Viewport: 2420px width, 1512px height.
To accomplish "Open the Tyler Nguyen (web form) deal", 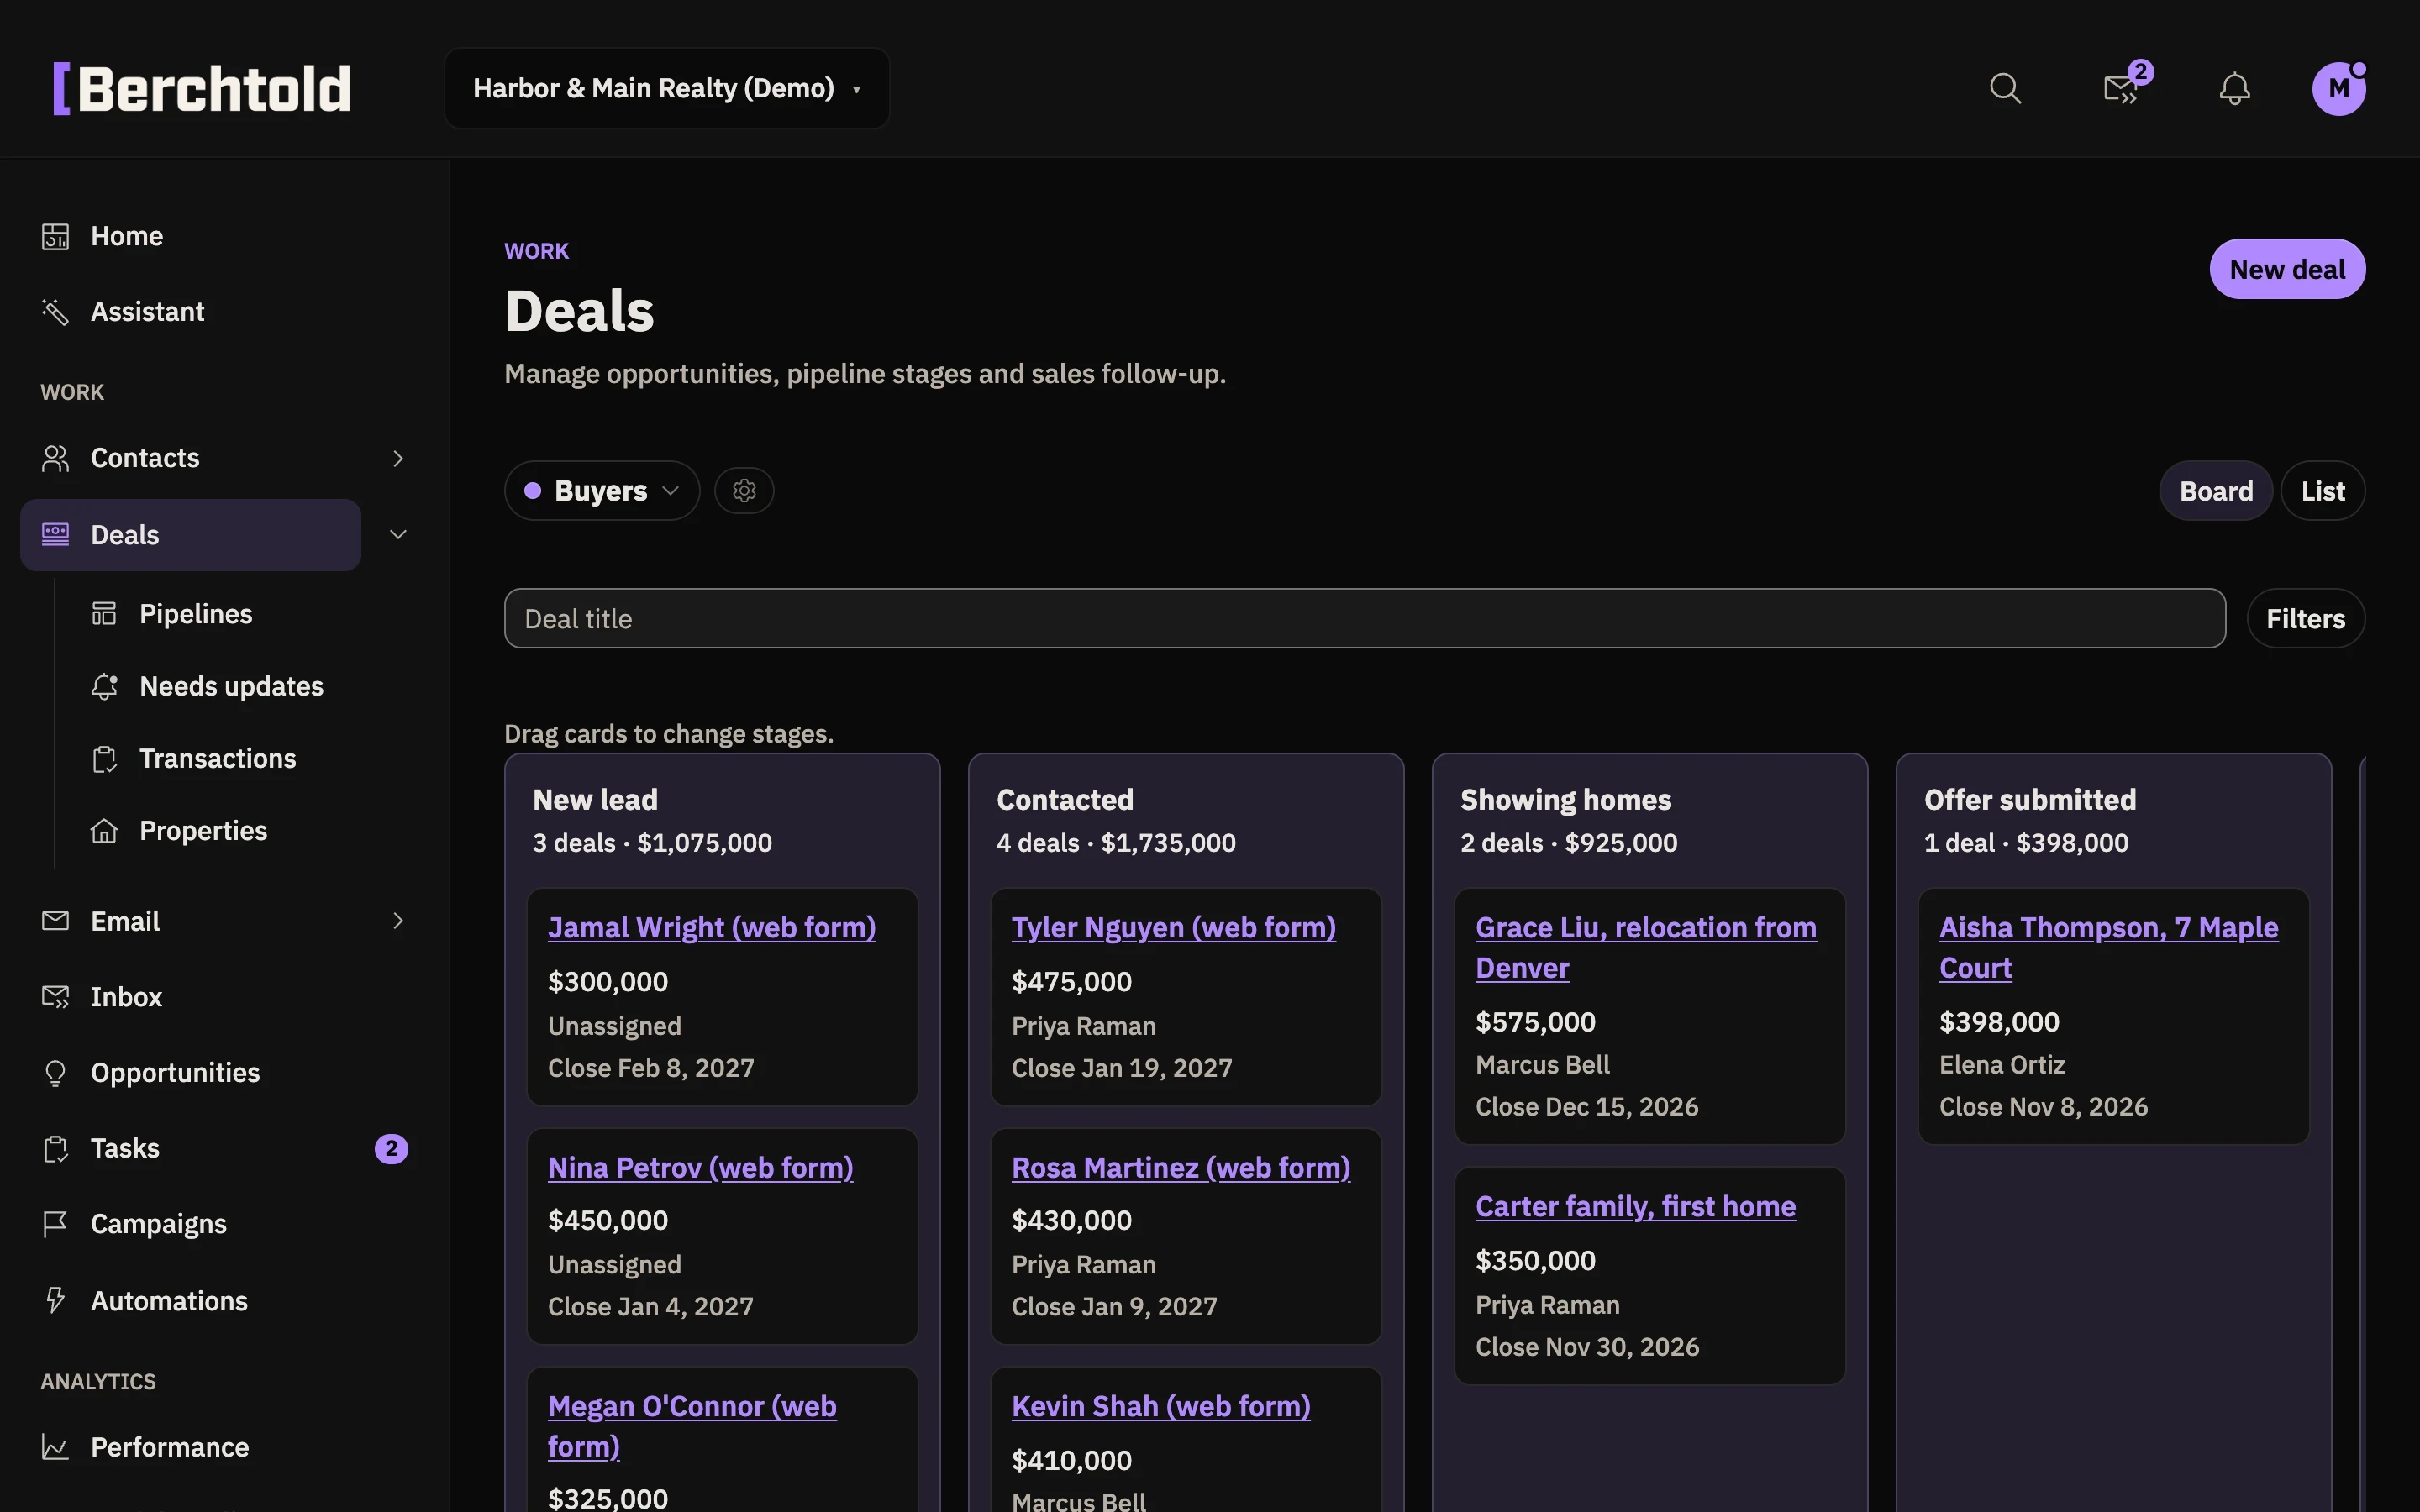I will (x=1173, y=928).
